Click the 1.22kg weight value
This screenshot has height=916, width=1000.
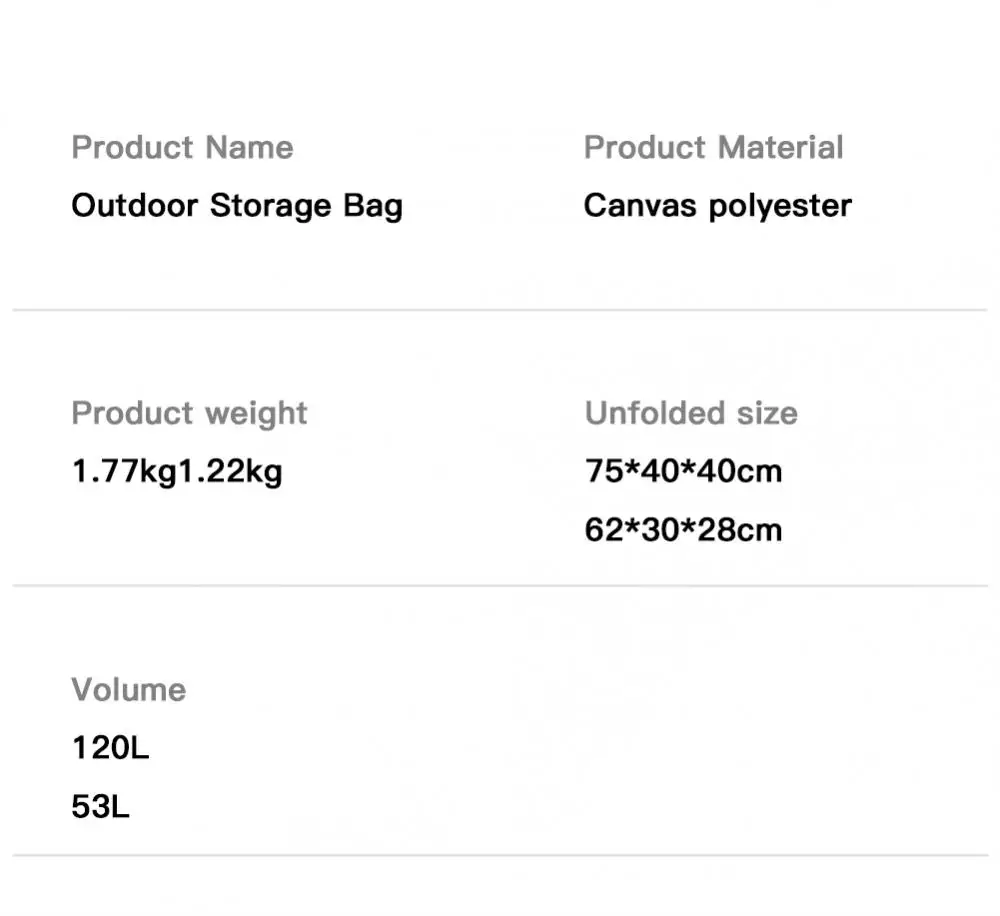pyautogui.click(x=230, y=470)
